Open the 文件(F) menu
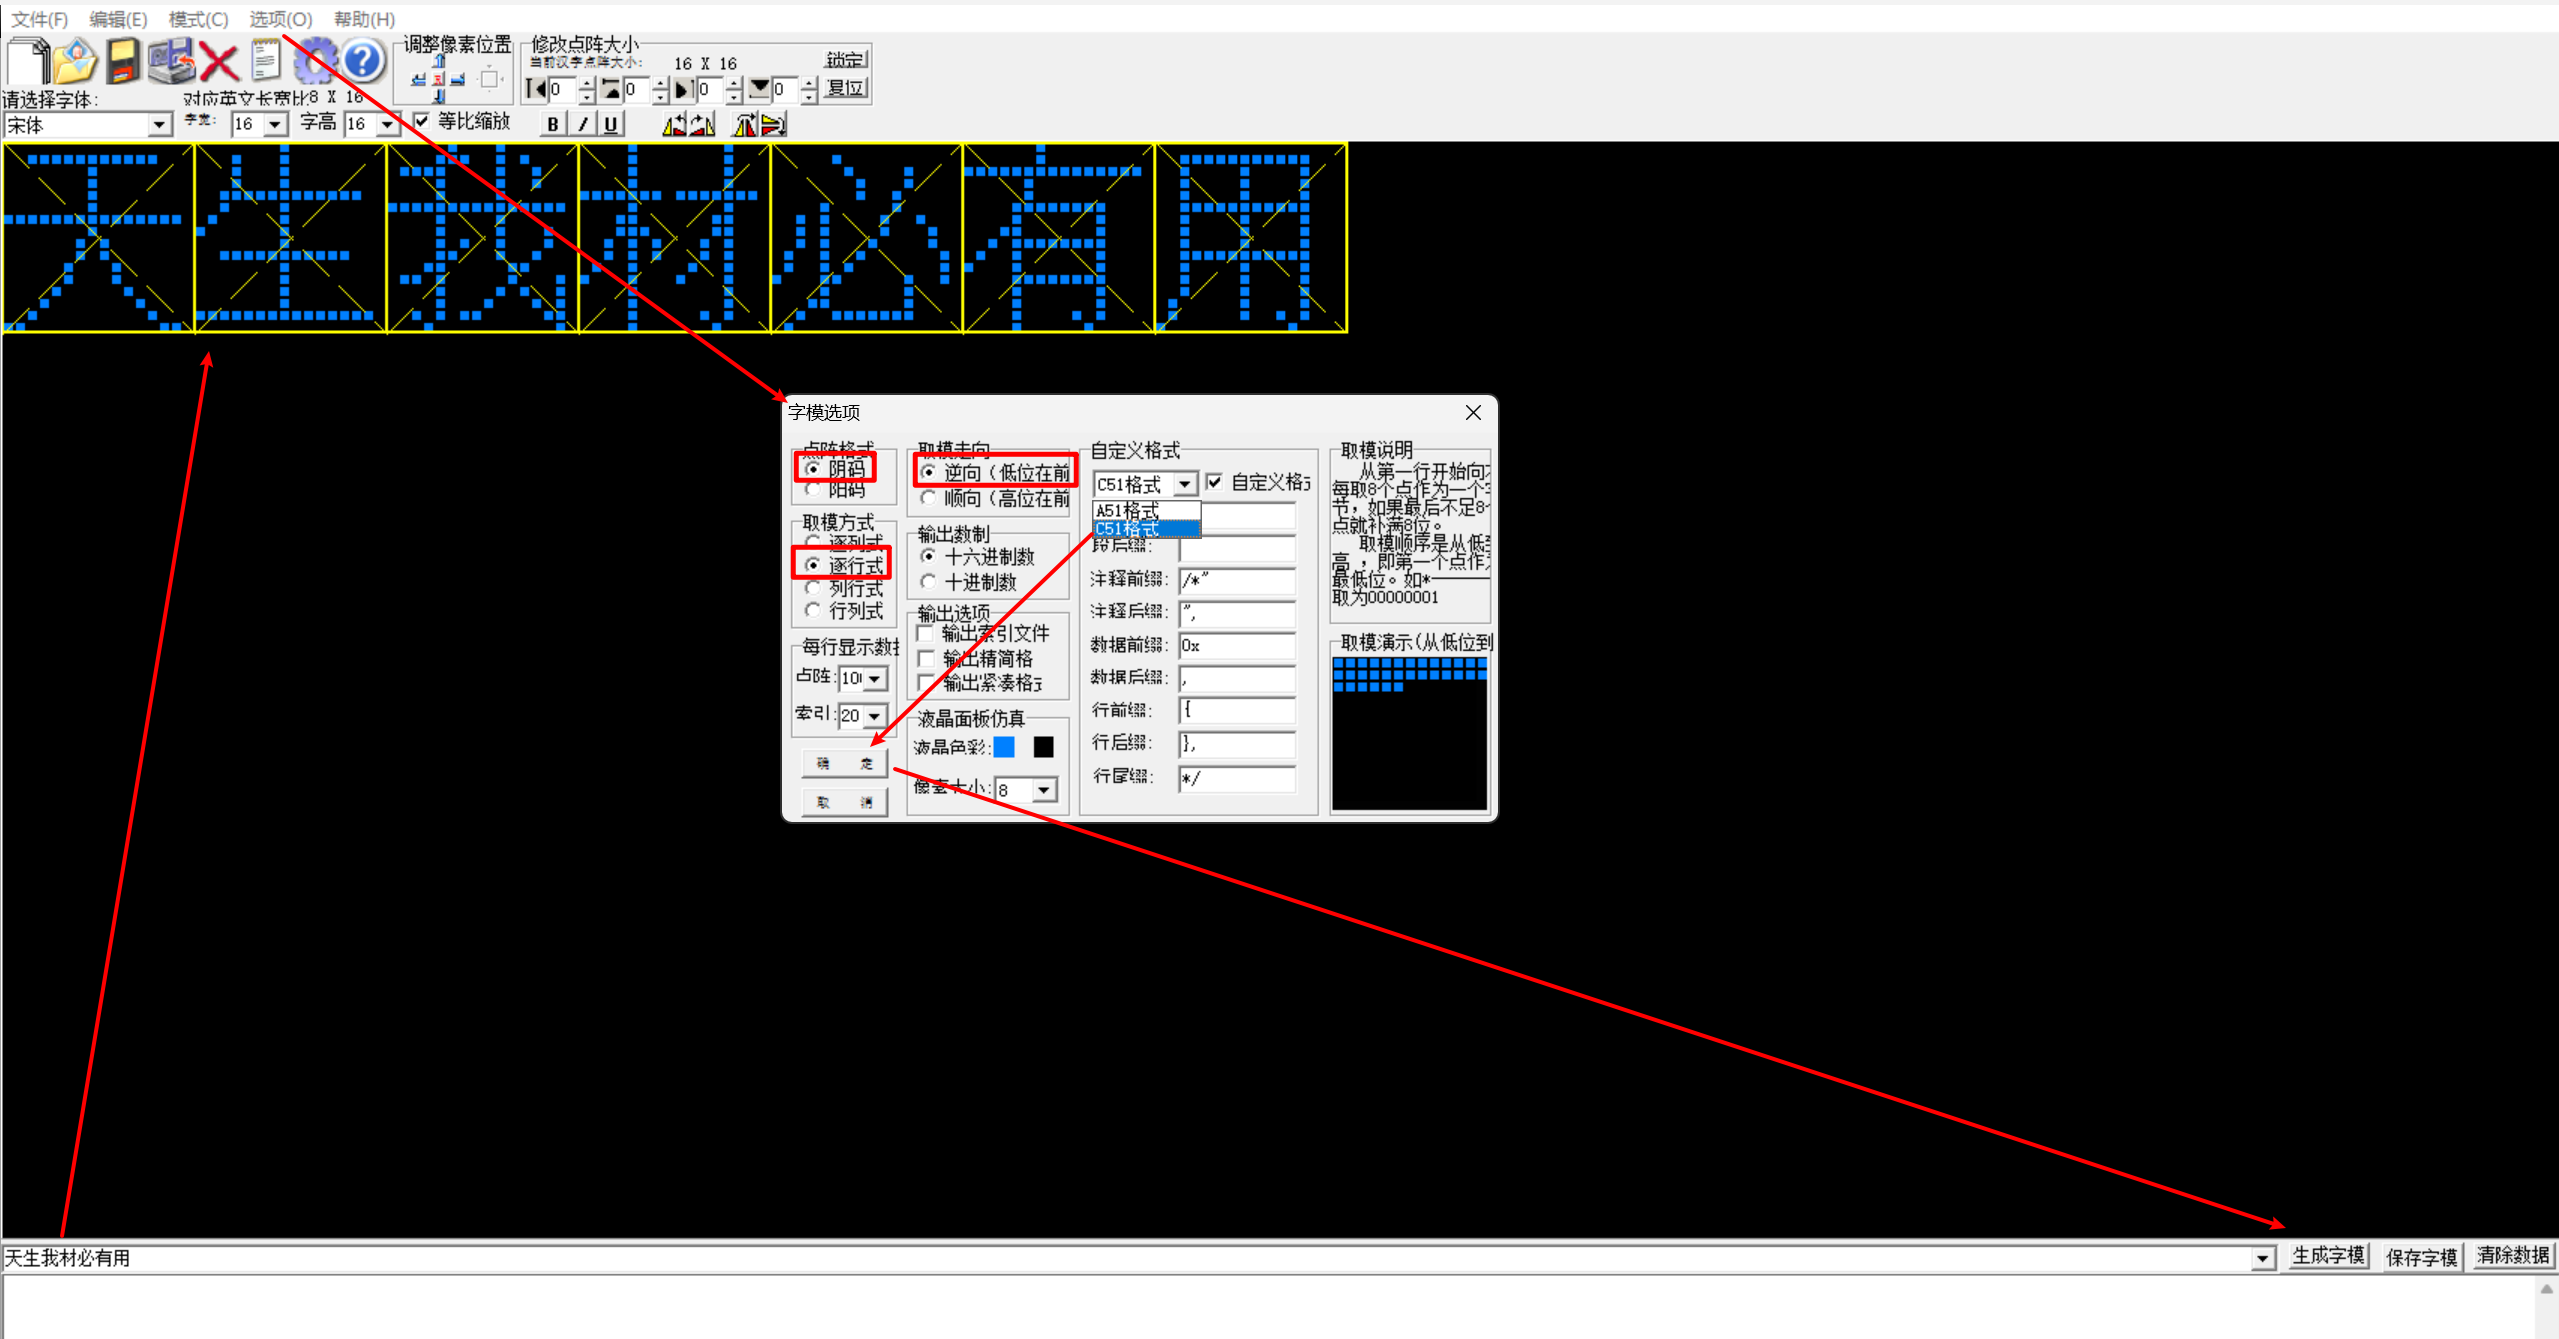The height and width of the screenshot is (1339, 2559). [39, 19]
